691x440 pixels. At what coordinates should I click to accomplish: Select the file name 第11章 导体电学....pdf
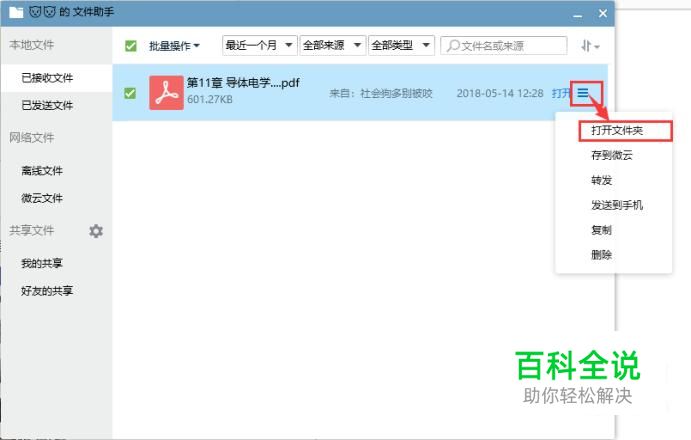(x=243, y=82)
